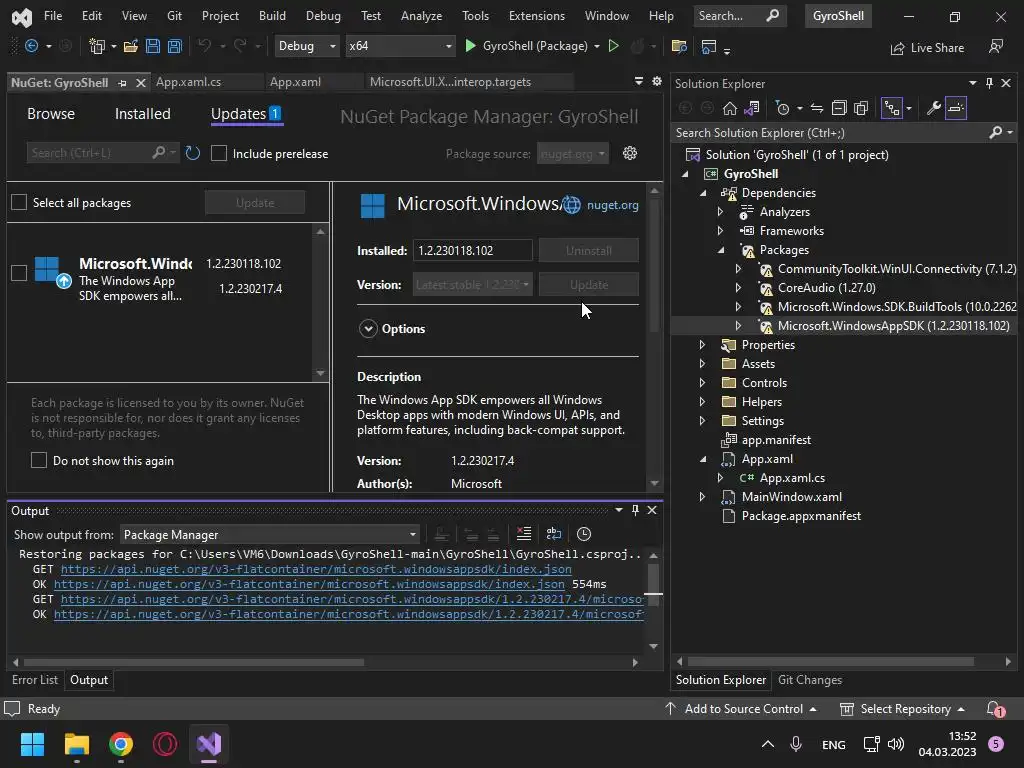Switch to the Git Changes tab
Screen dimensions: 1024x768
(810, 680)
